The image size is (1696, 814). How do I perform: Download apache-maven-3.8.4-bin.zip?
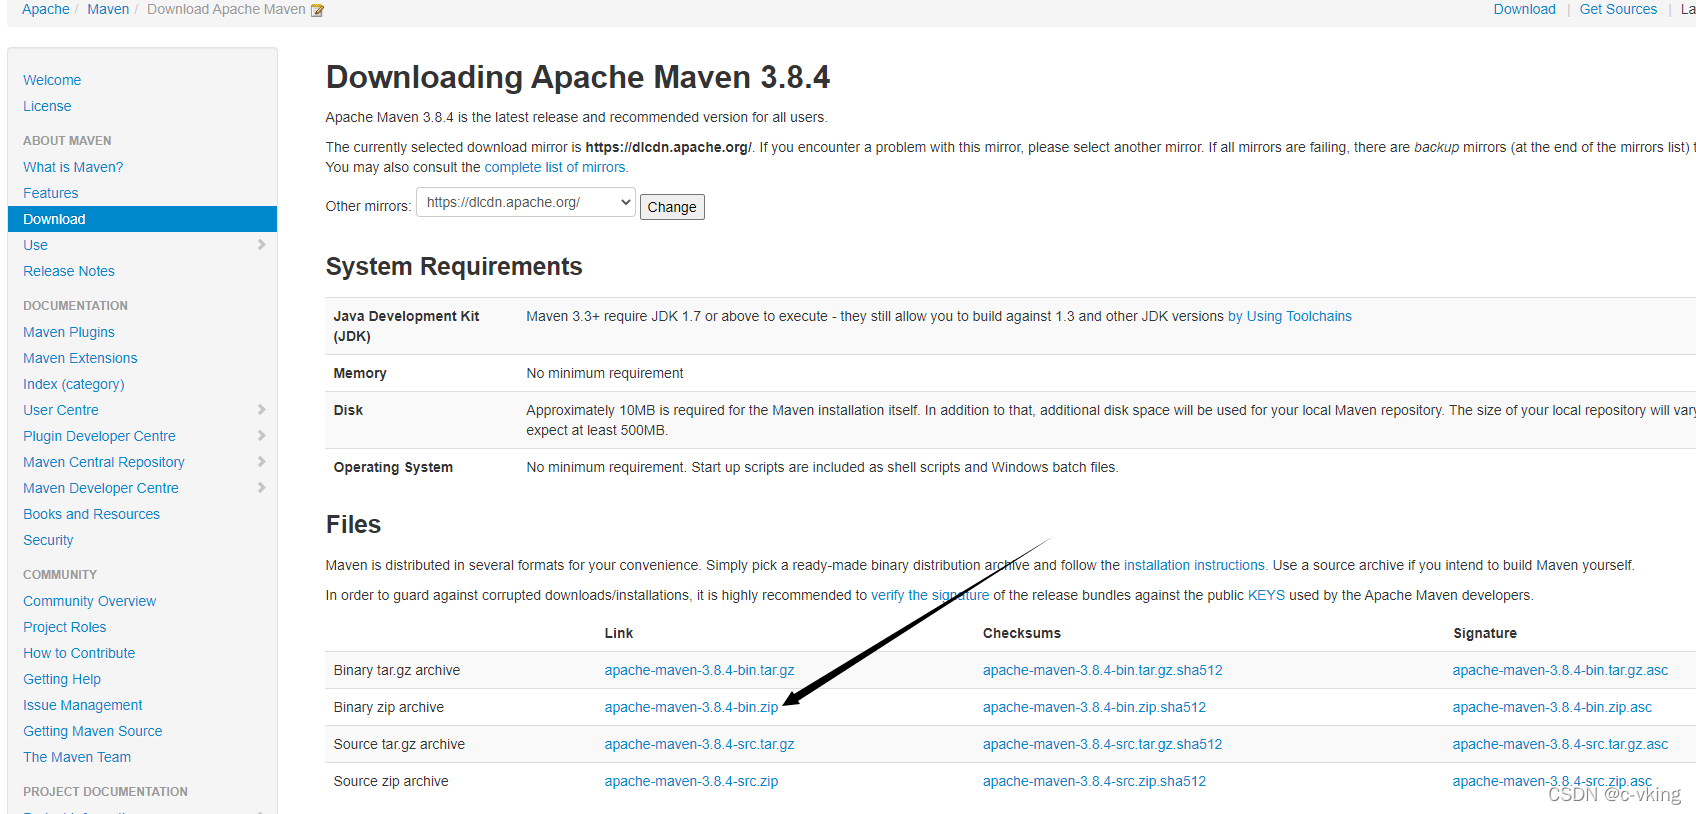(691, 707)
